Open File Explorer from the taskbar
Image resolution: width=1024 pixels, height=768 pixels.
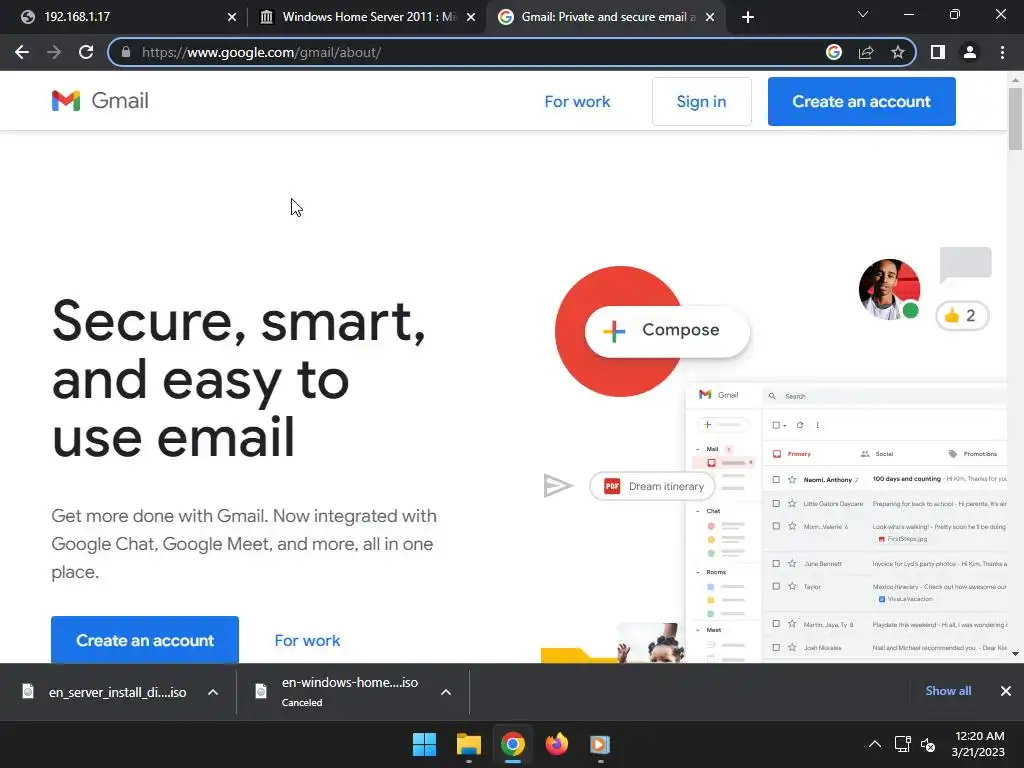coord(468,744)
